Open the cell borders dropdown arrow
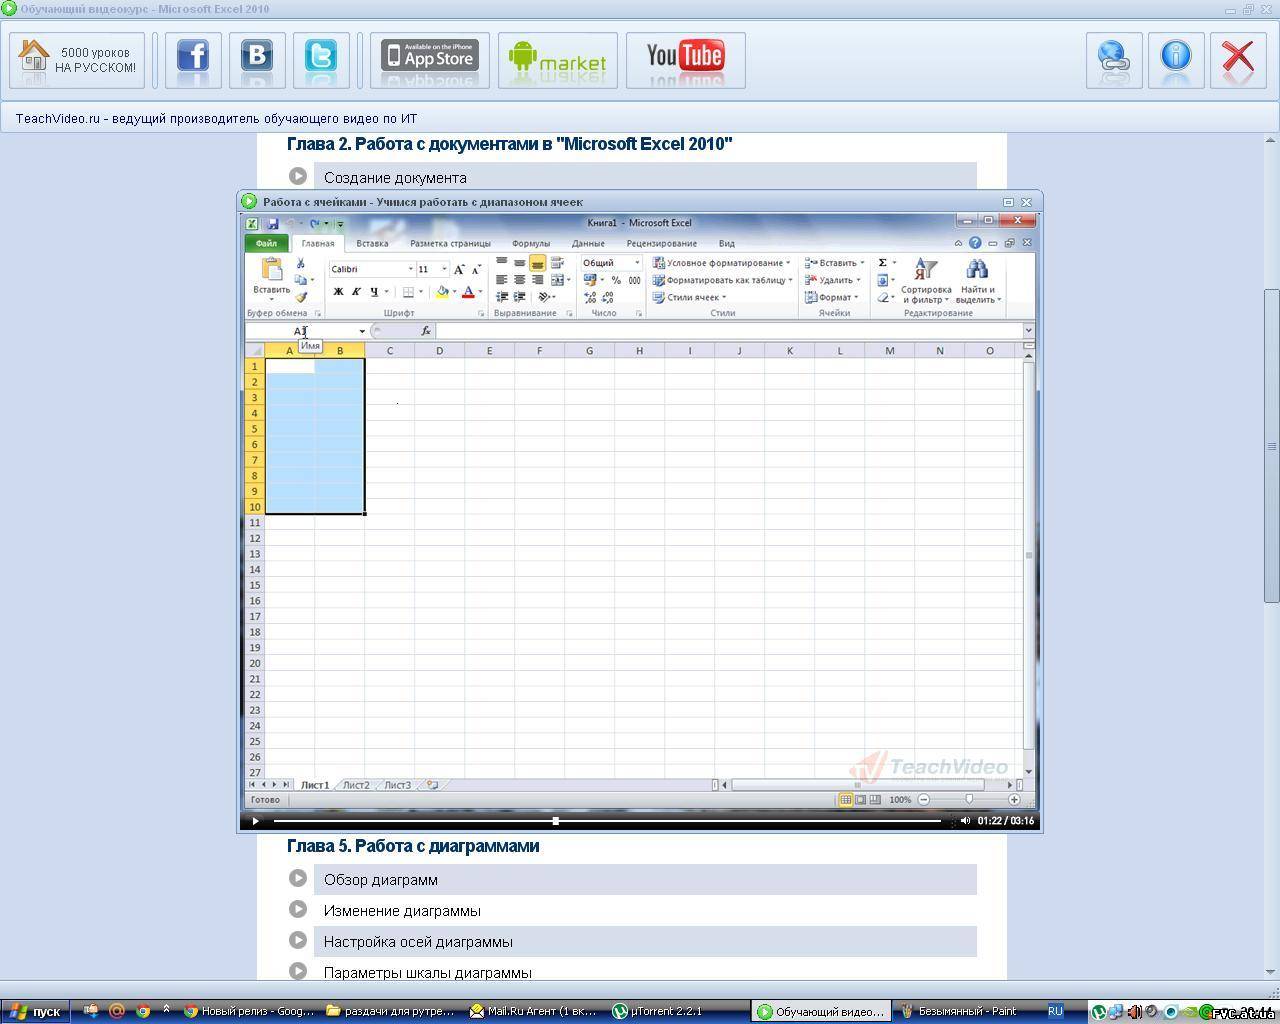The height and width of the screenshot is (1024, 1280). [420, 292]
